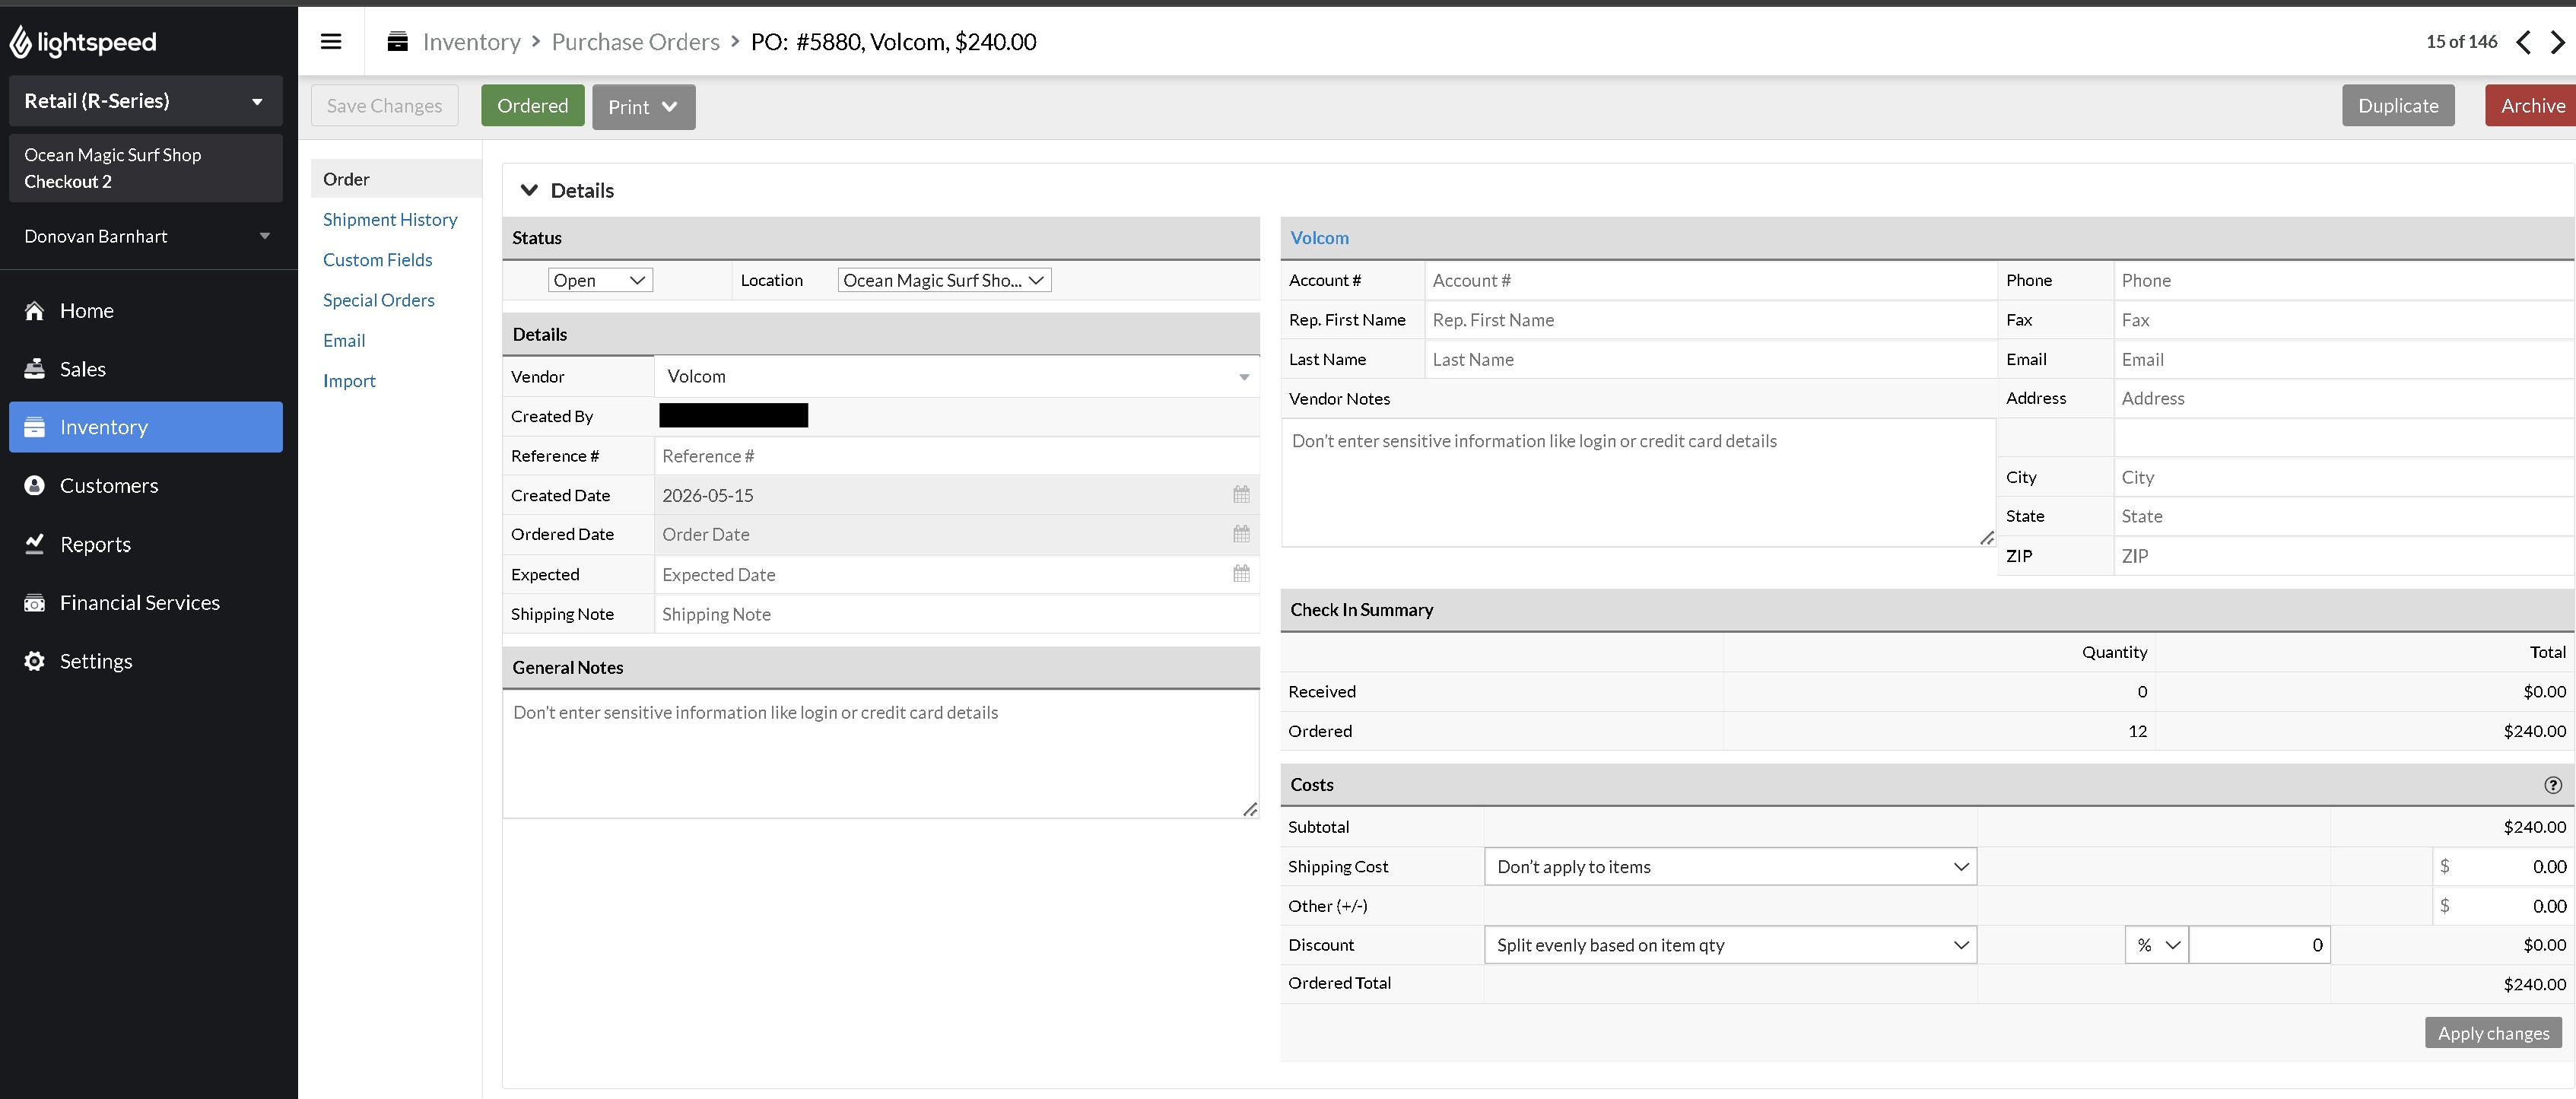
Task: Toggle the hamburger menu icon
Action: point(331,42)
